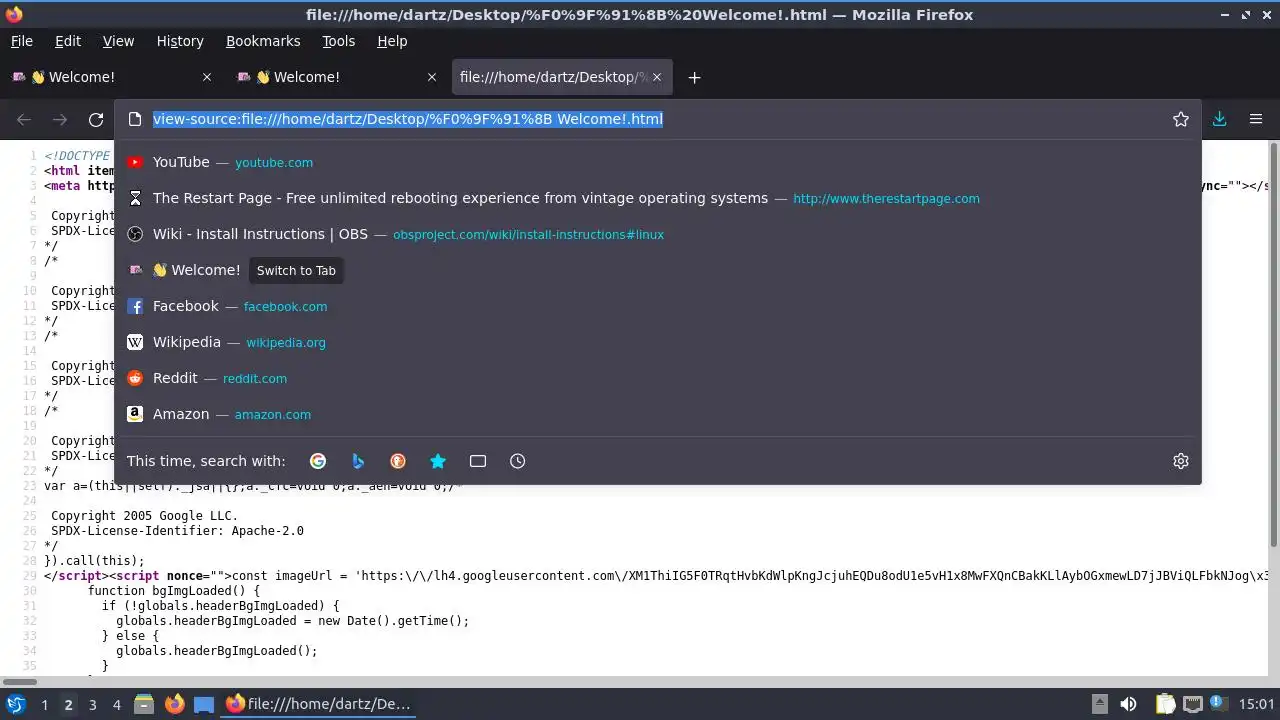Click "SPDX-License-Identifier: Apache-2.0" on line 26

click(177, 531)
